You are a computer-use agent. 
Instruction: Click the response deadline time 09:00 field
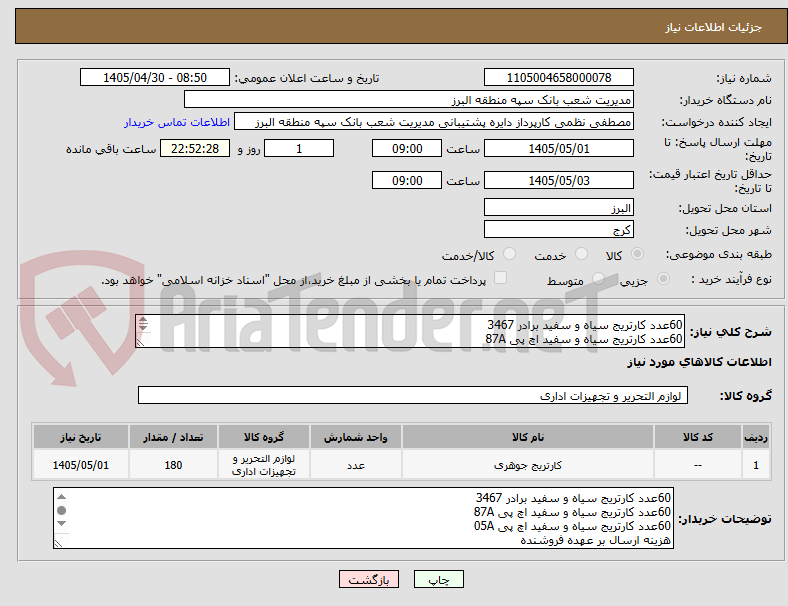point(407,149)
